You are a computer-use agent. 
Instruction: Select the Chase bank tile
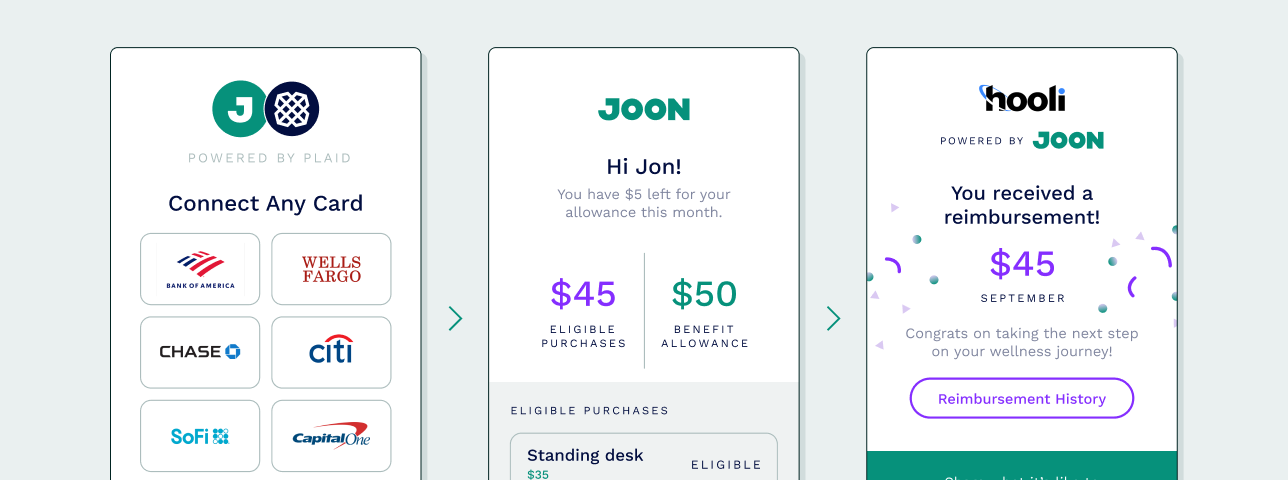point(200,352)
